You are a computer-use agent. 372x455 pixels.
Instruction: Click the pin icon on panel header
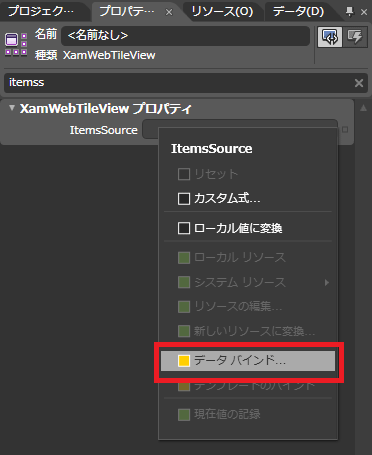(349, 12)
